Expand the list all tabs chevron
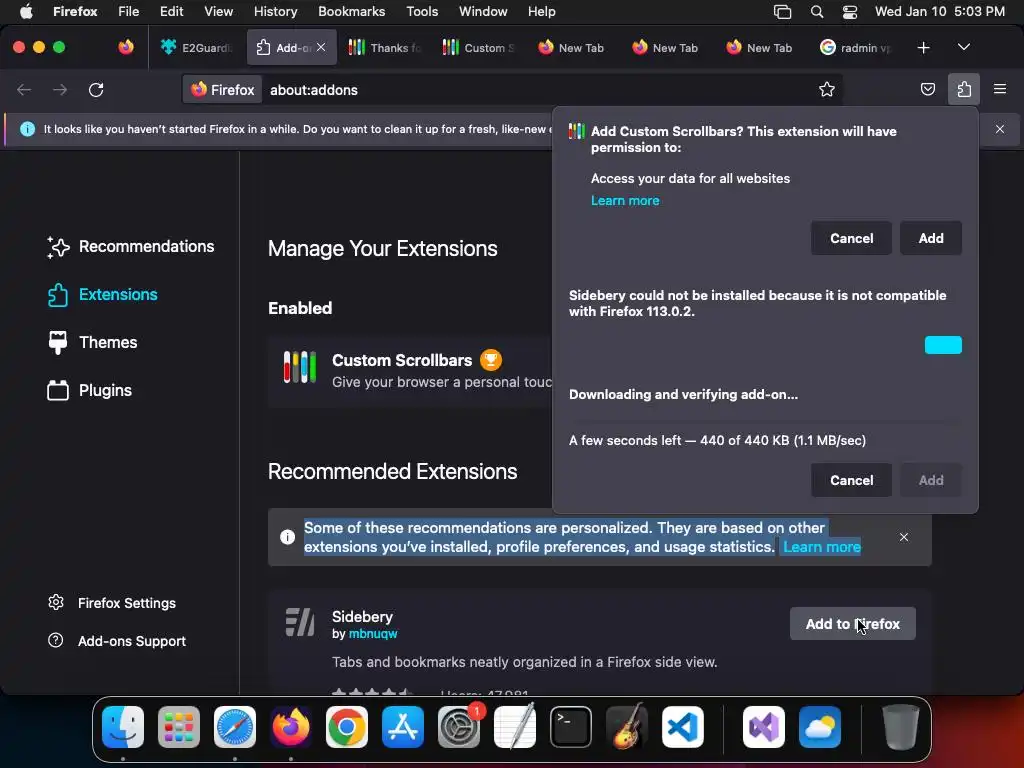 click(x=964, y=48)
